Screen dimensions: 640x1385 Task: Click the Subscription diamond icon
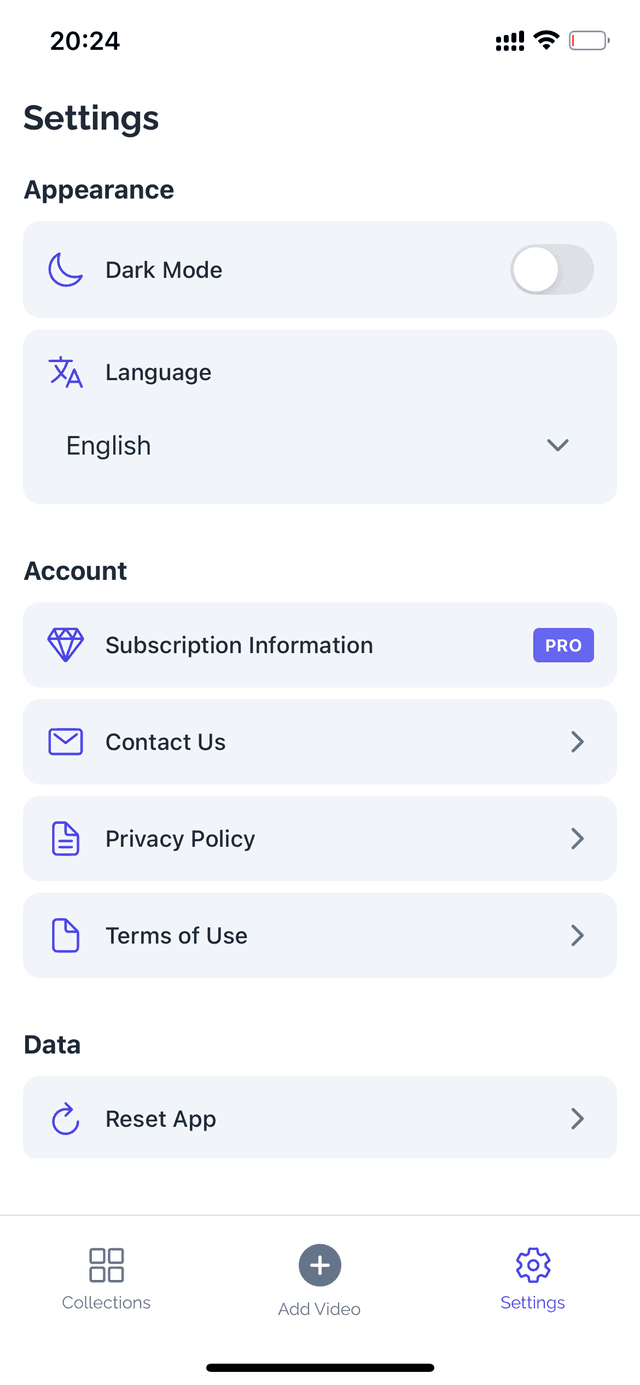coord(66,645)
